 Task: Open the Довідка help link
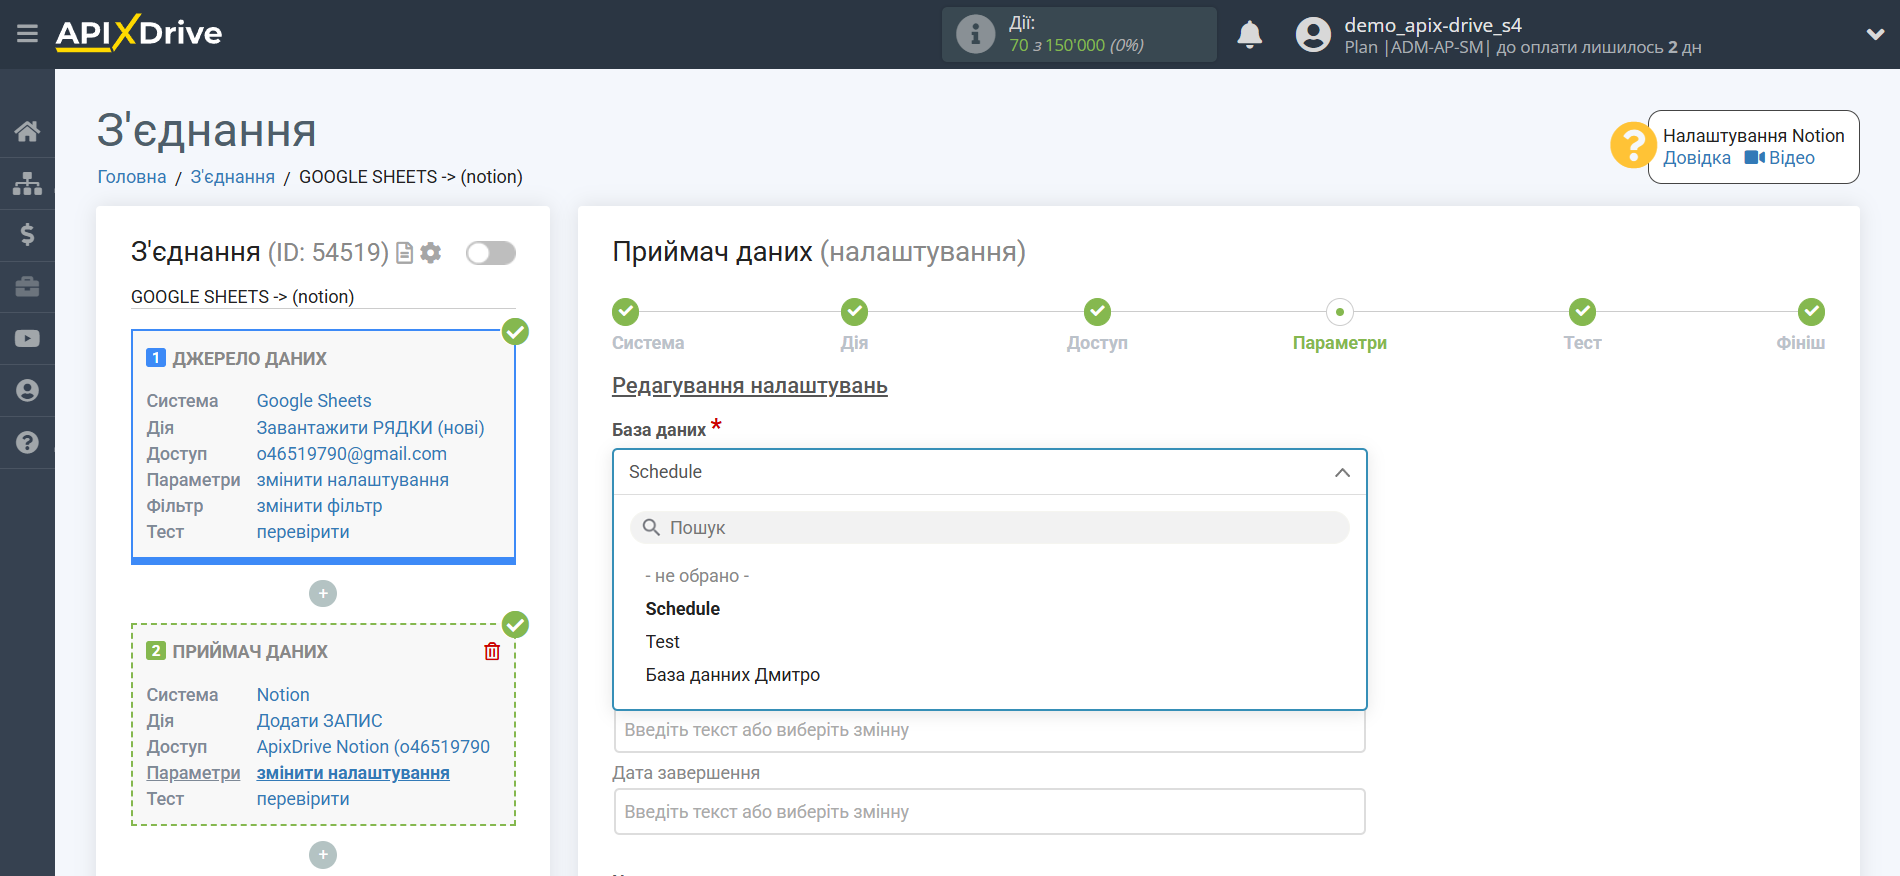click(x=1697, y=158)
